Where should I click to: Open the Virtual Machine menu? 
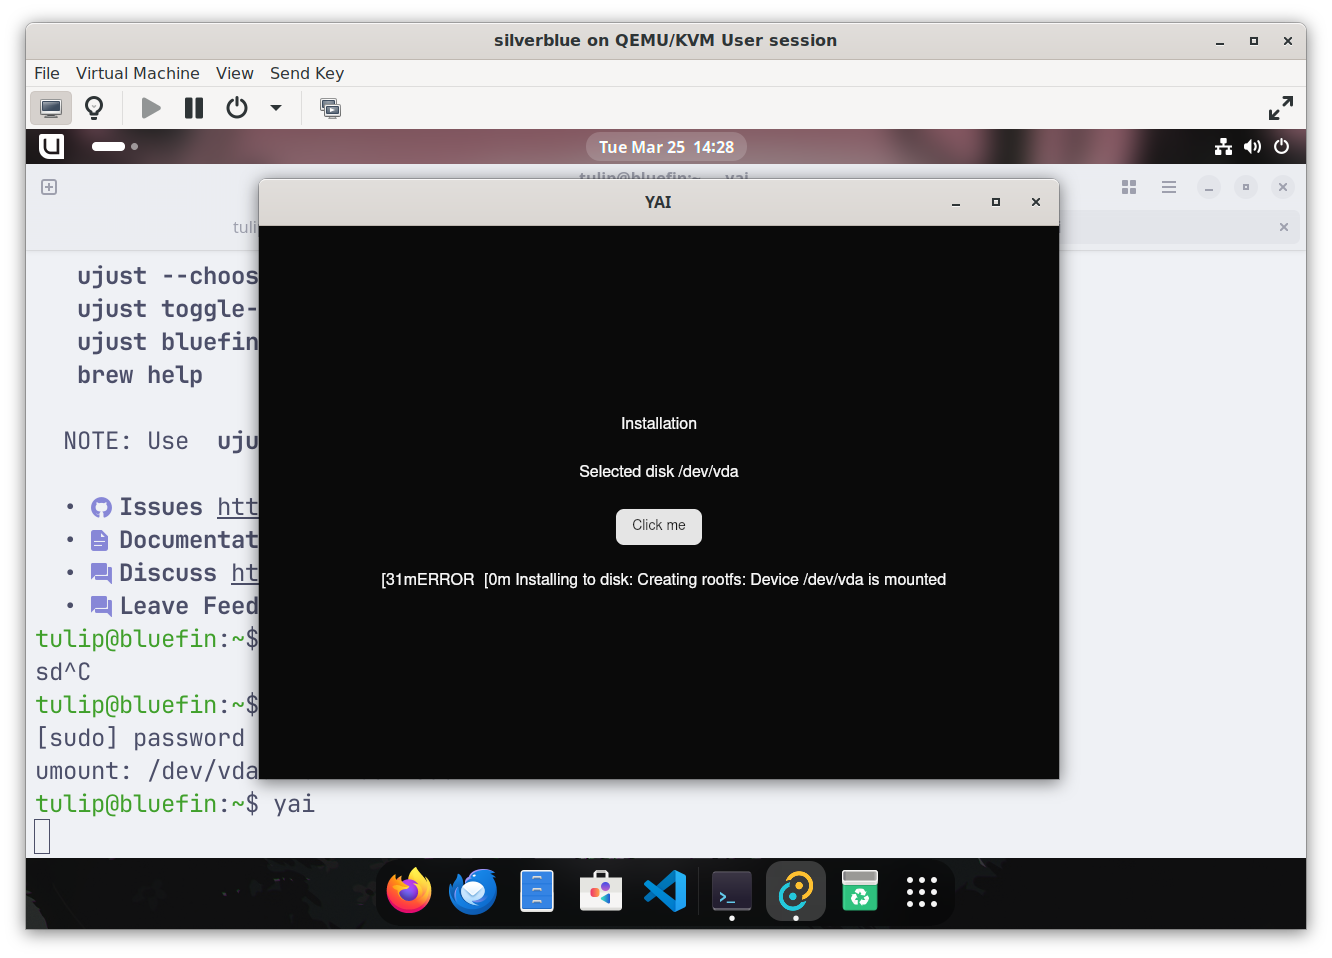pos(138,73)
